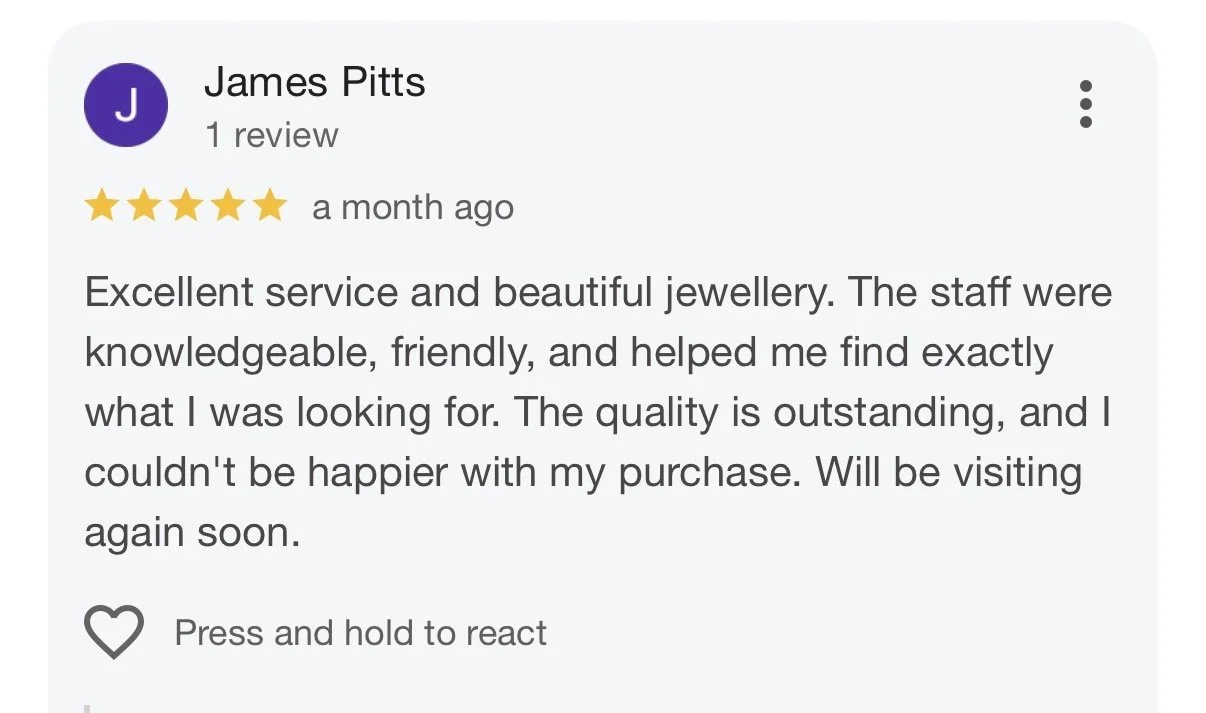The height and width of the screenshot is (713, 1206).
Task: Click "again soon." on the last line
Action: [x=192, y=533]
